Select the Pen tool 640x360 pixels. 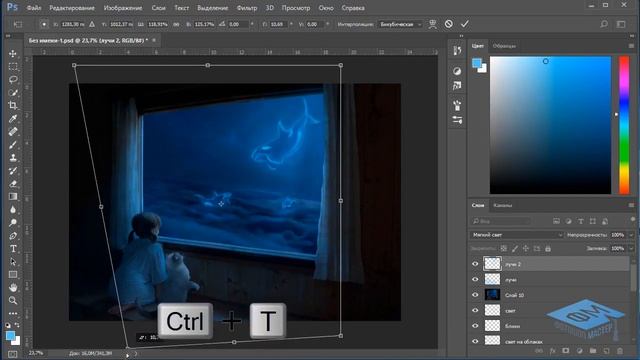[13, 236]
